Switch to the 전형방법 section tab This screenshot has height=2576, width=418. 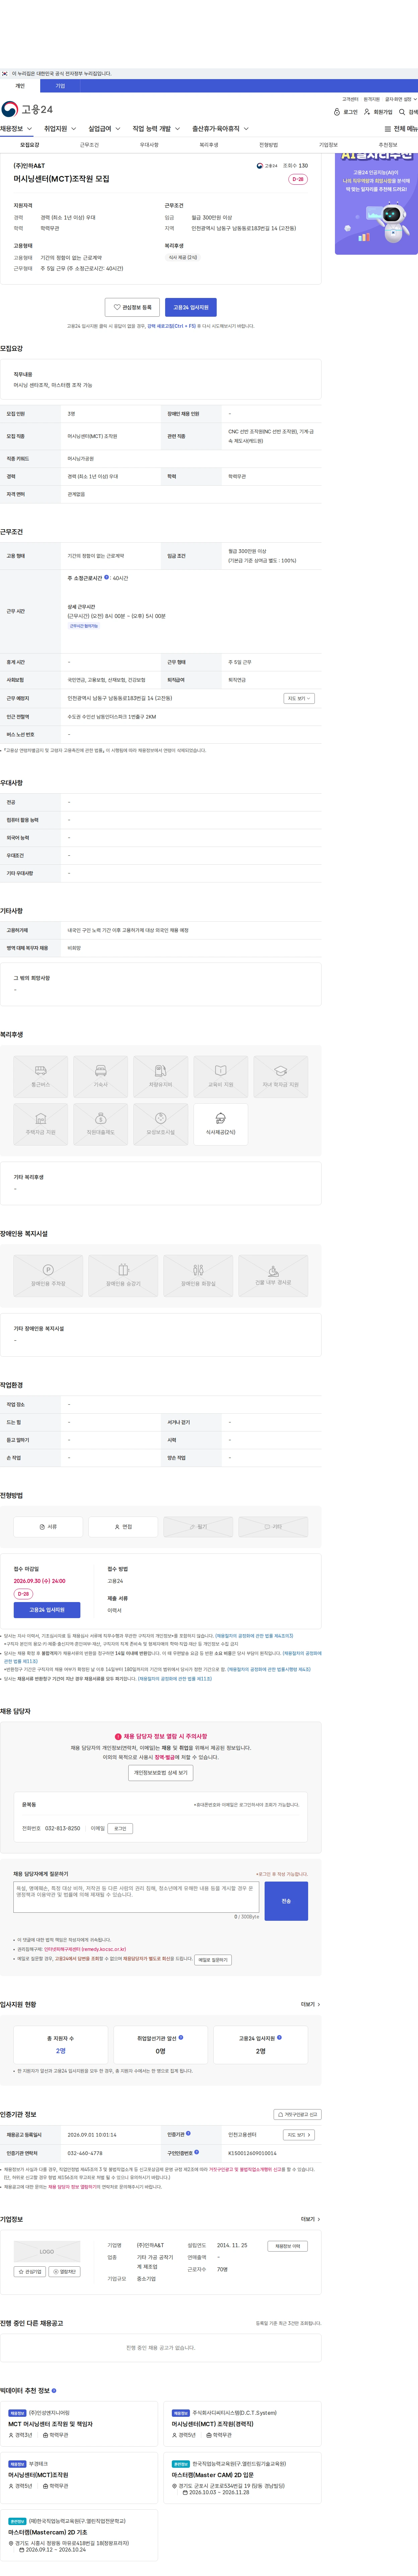coord(268,145)
